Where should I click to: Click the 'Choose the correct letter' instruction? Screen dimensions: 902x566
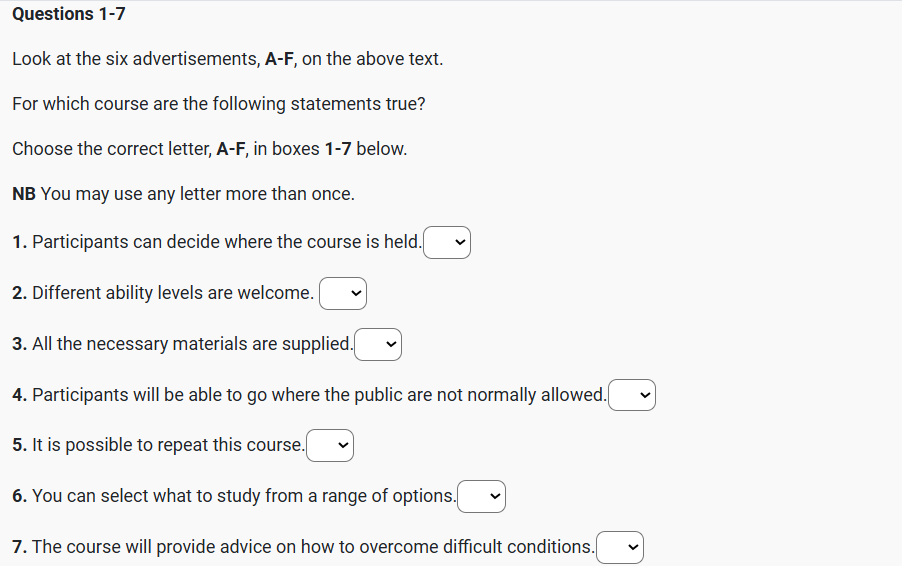click(209, 149)
